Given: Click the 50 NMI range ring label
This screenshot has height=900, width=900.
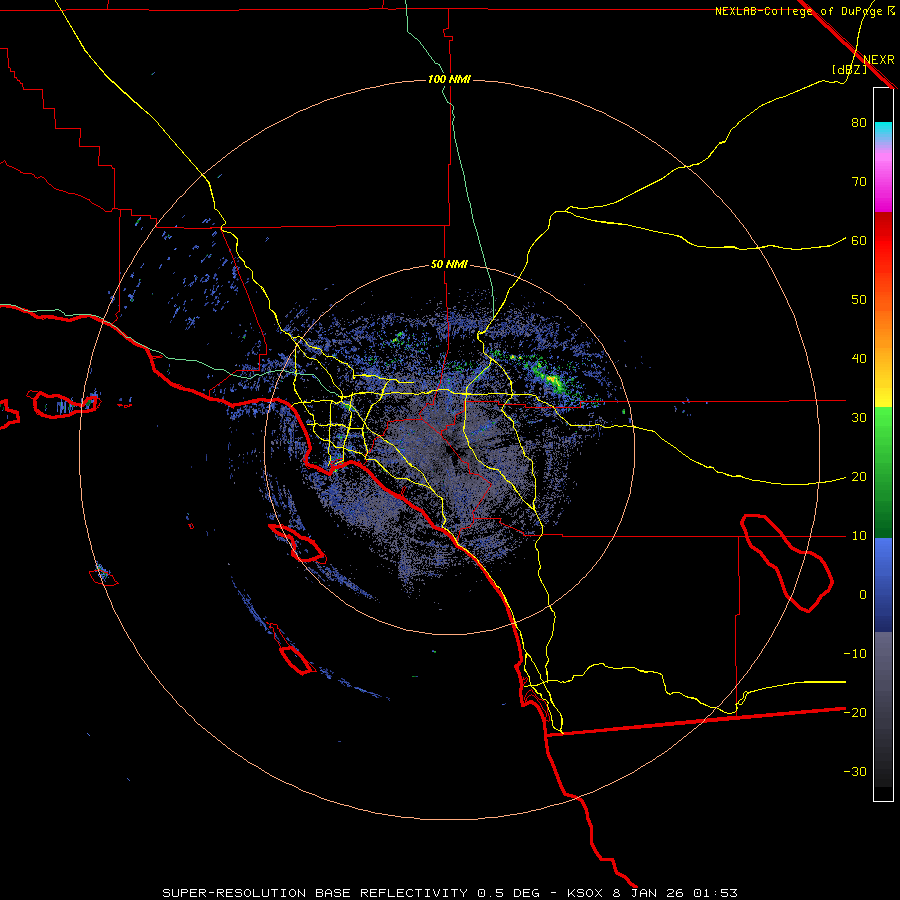Looking at the screenshot, I should pyautogui.click(x=449, y=265).
